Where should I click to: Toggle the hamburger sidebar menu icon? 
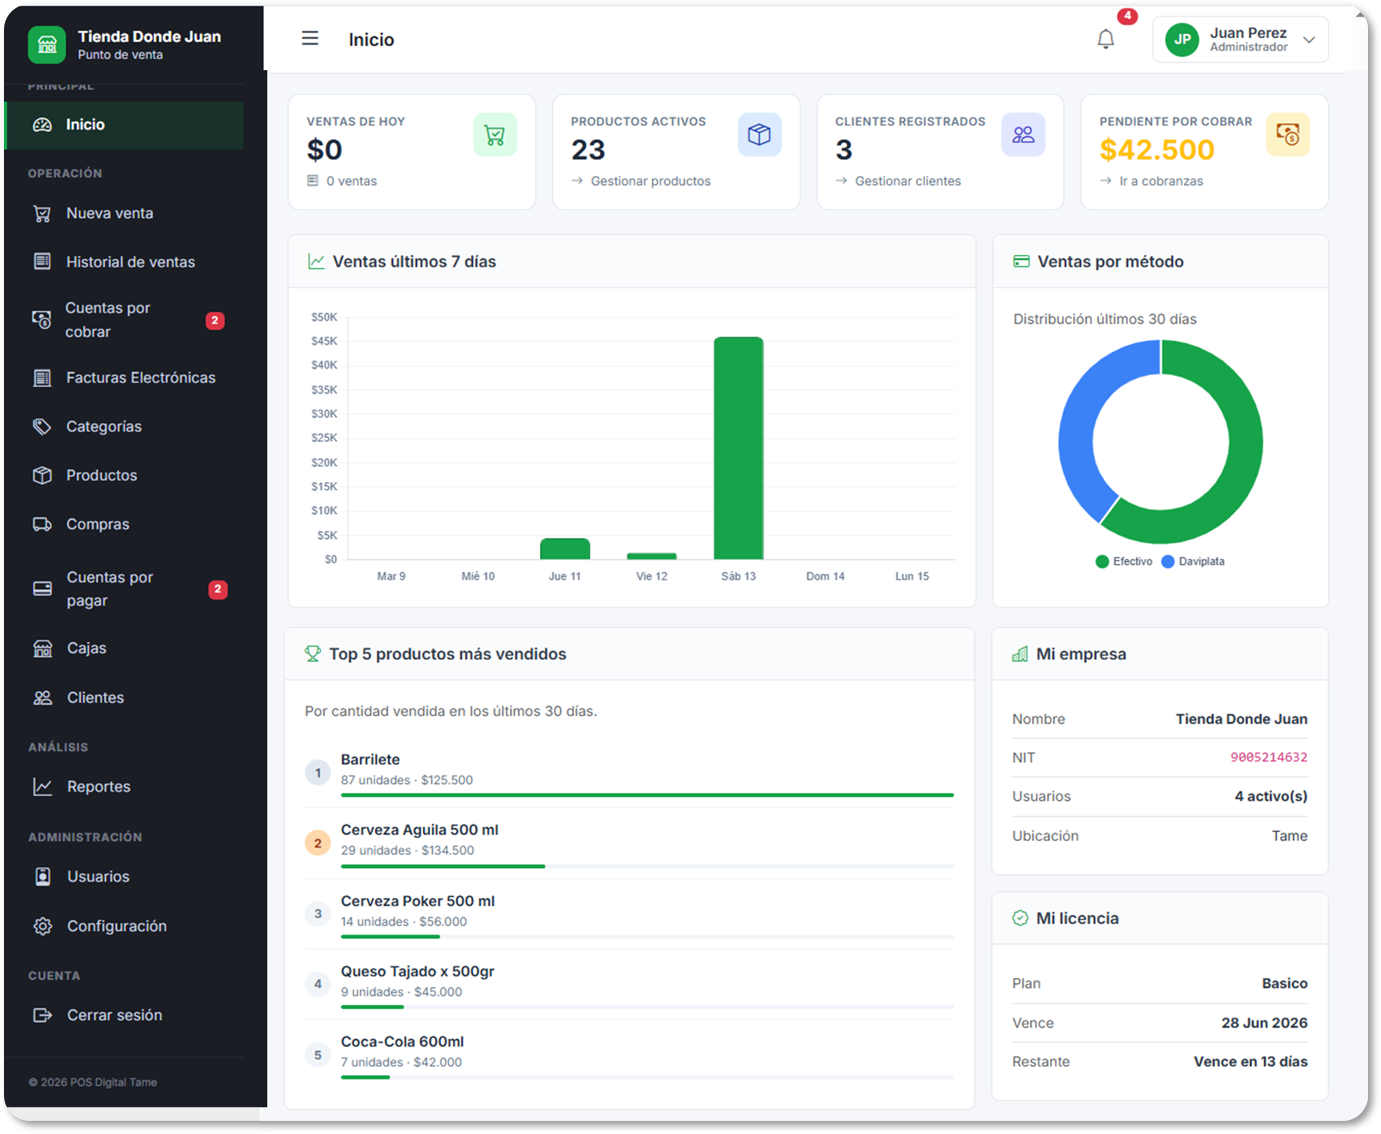[310, 38]
